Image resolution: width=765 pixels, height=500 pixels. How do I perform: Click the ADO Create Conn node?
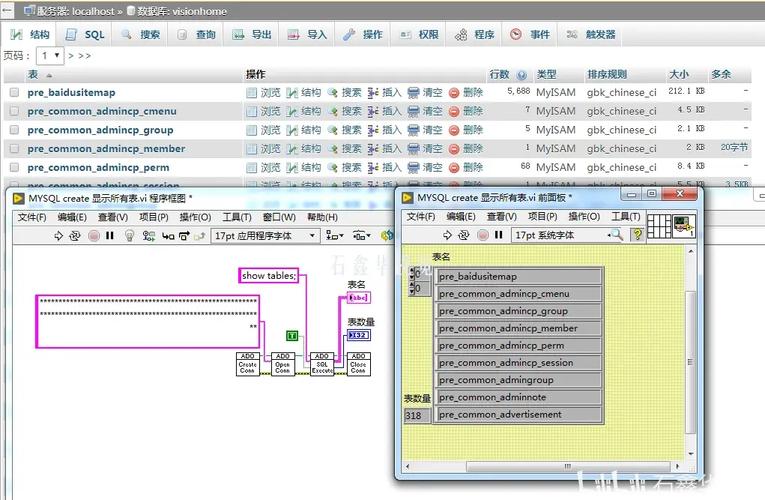point(247,364)
